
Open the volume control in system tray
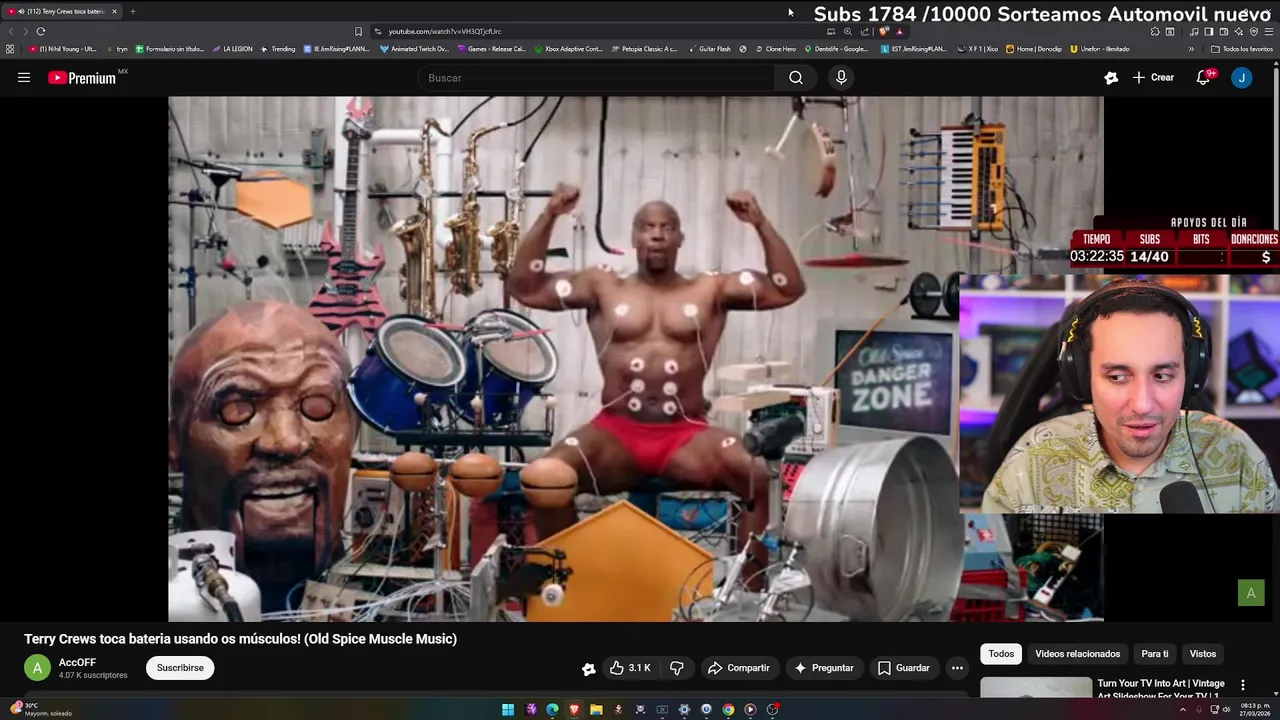[1226, 709]
